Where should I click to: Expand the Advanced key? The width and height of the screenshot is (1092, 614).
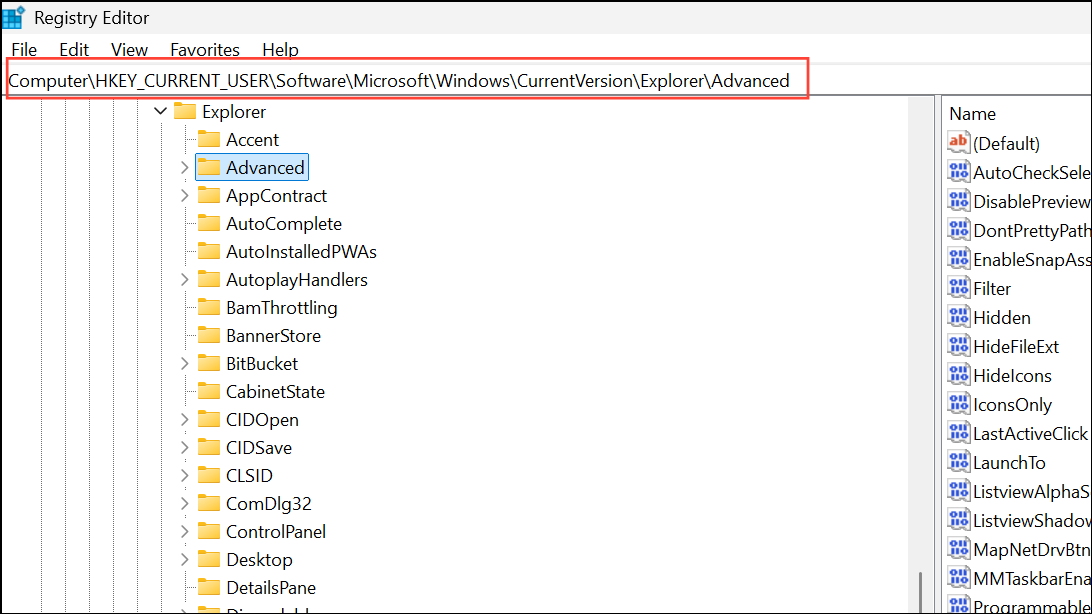click(185, 168)
